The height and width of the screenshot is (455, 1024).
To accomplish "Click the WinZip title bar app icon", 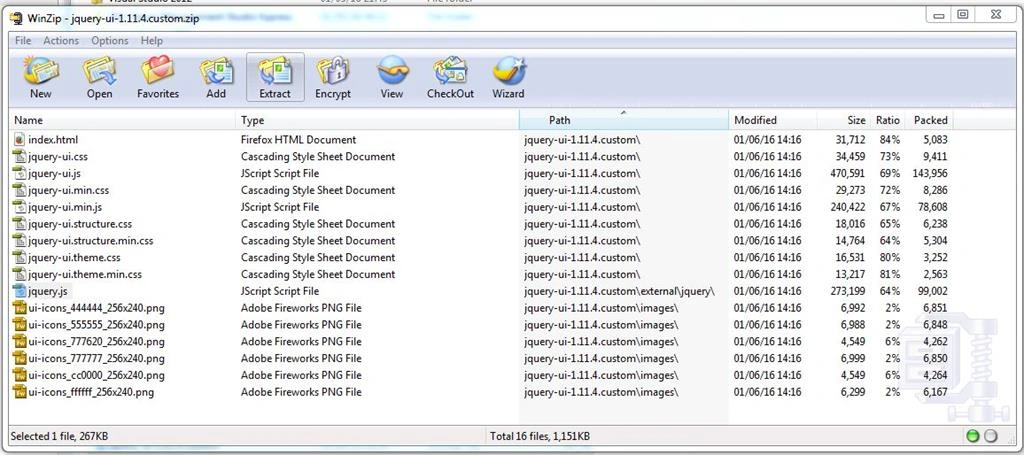I will [16, 18].
